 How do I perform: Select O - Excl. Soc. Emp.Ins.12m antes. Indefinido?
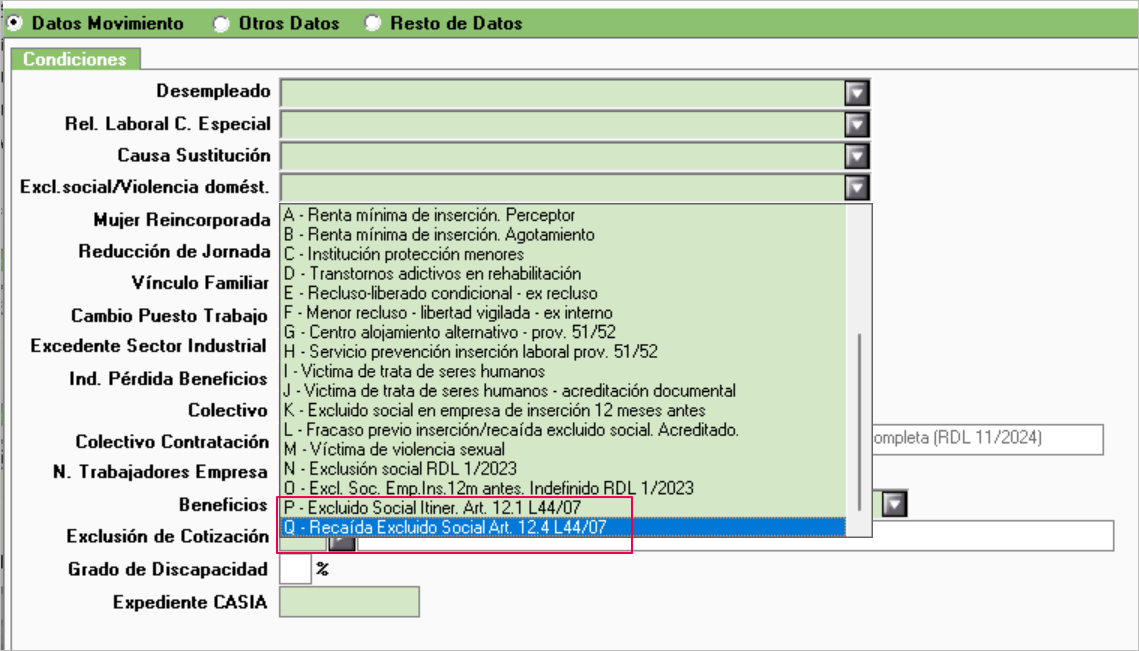click(563, 488)
